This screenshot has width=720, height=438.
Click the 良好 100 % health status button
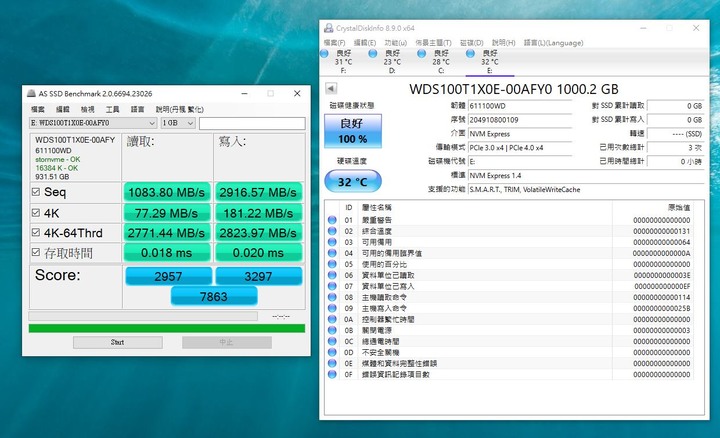point(353,131)
